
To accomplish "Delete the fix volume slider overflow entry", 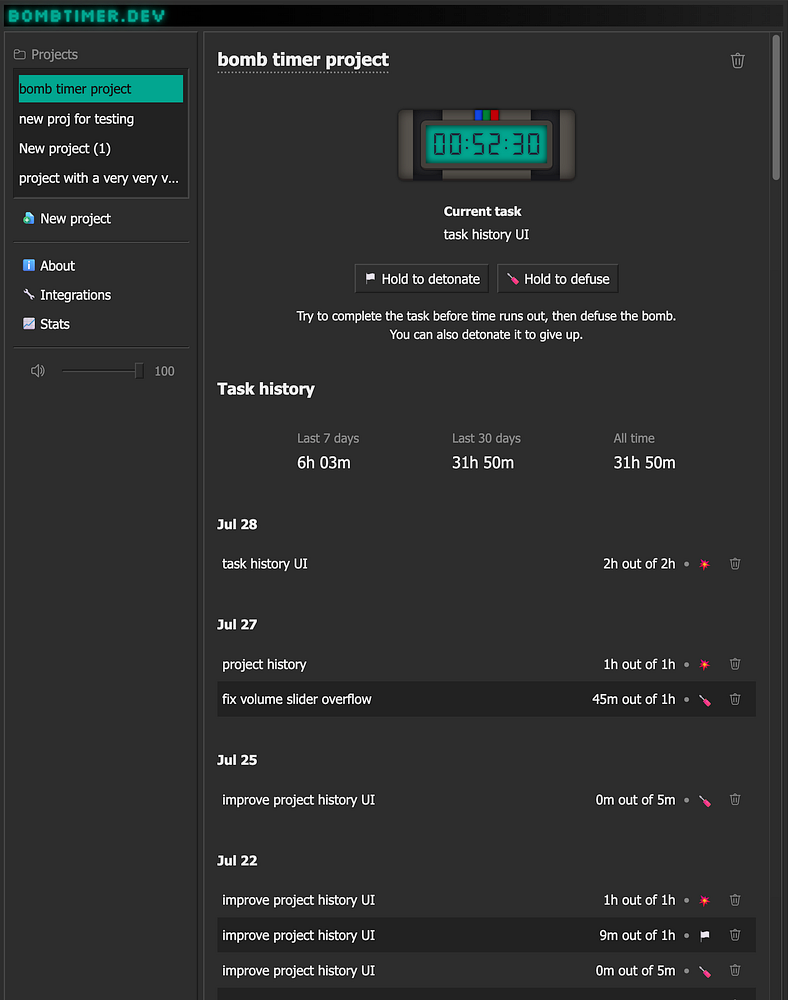I will click(735, 699).
